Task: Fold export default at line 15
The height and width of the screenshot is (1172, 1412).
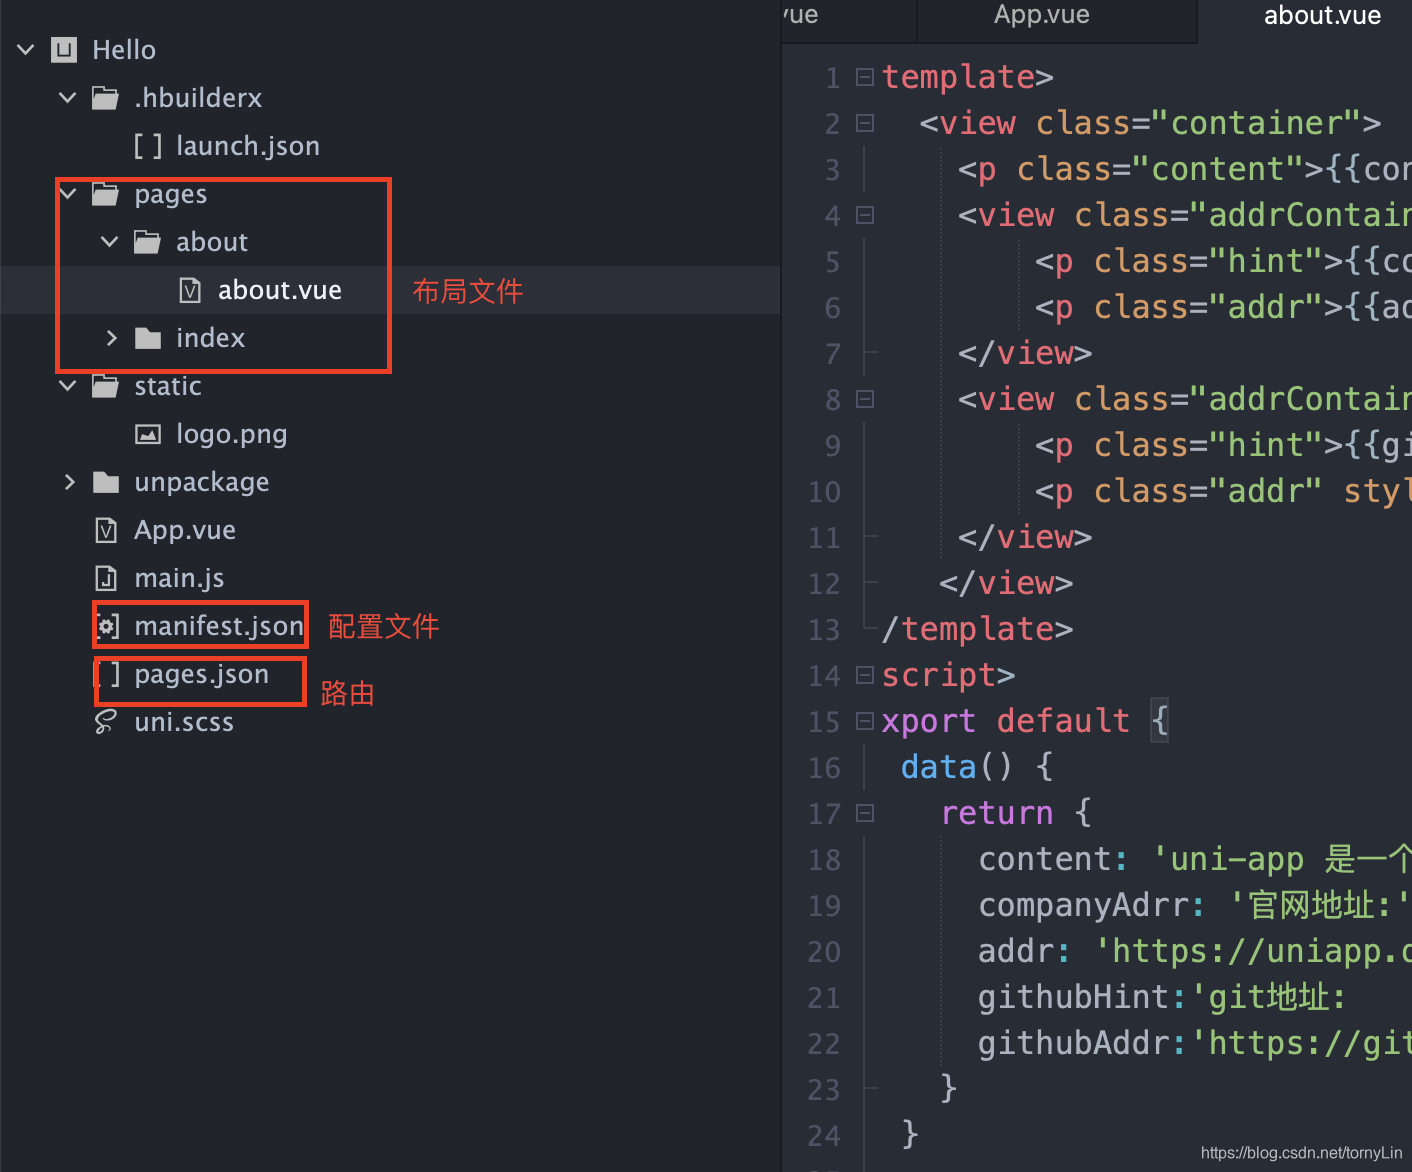Action: [x=865, y=720]
